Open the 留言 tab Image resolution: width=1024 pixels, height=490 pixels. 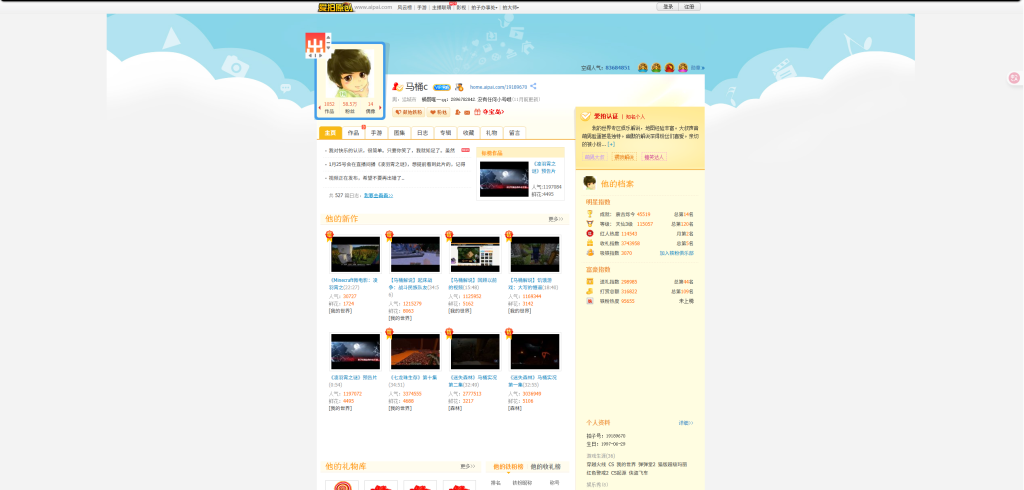514,132
